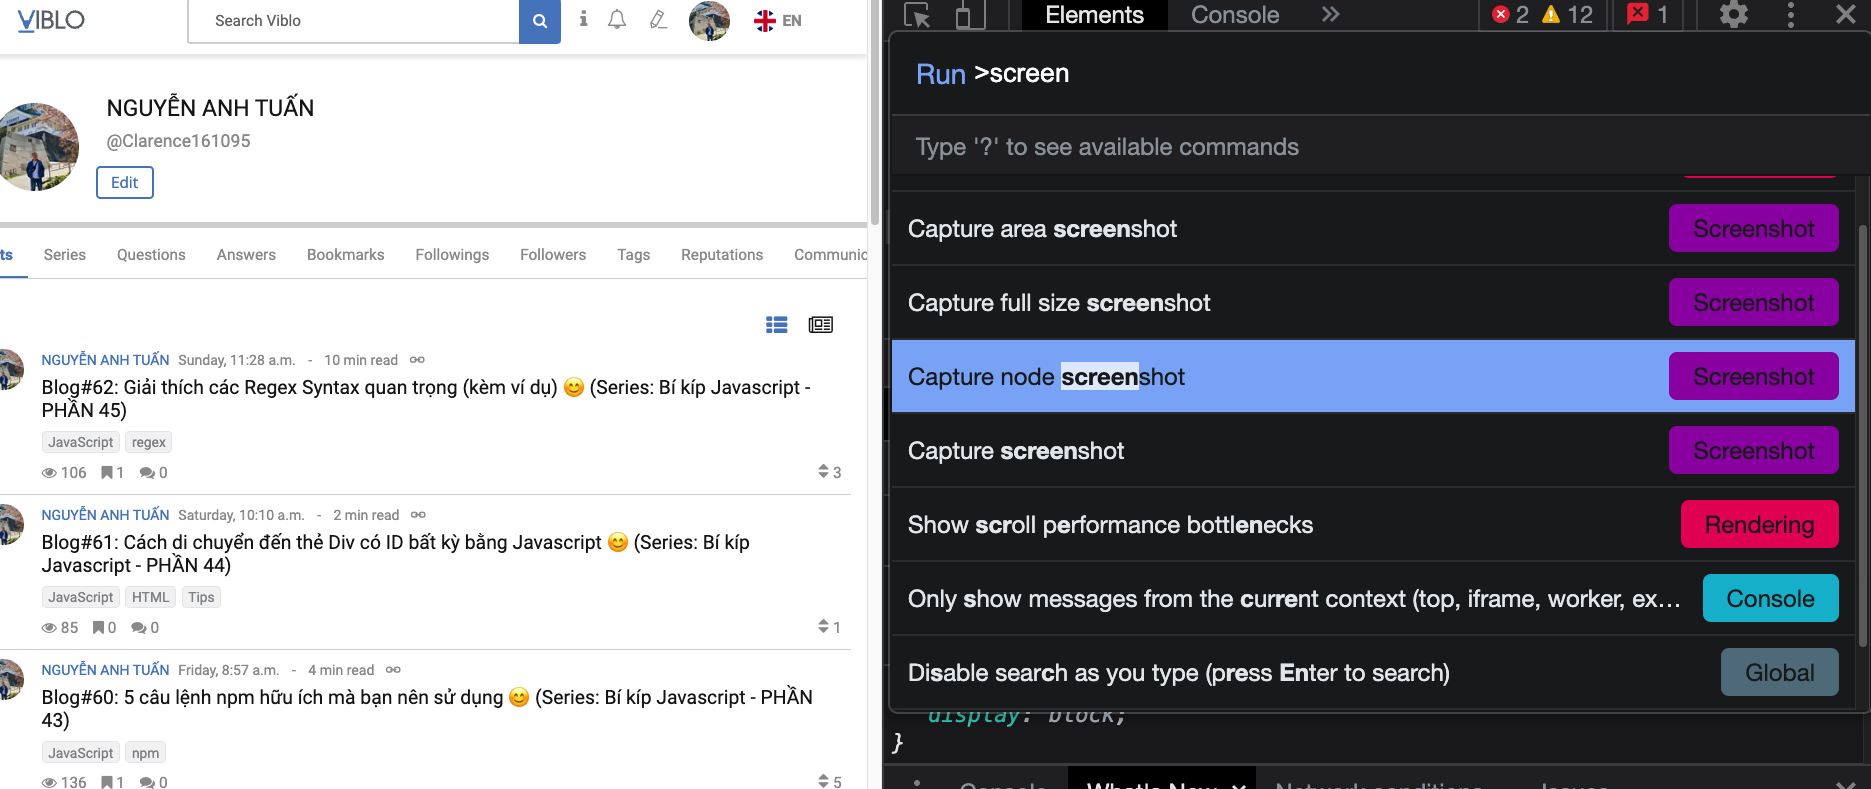Open the notifications bell icon
This screenshot has height=789, width=1871.
tap(617, 19)
